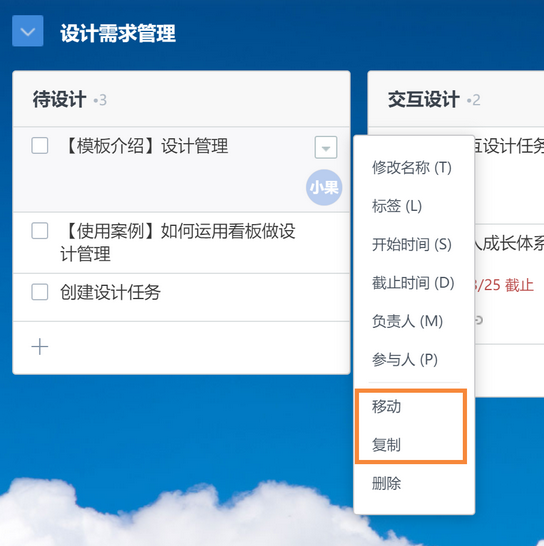Viewport: 544px width, 546px height.
Task: Select 开始时间 (S) menu entry
Action: coord(412,244)
